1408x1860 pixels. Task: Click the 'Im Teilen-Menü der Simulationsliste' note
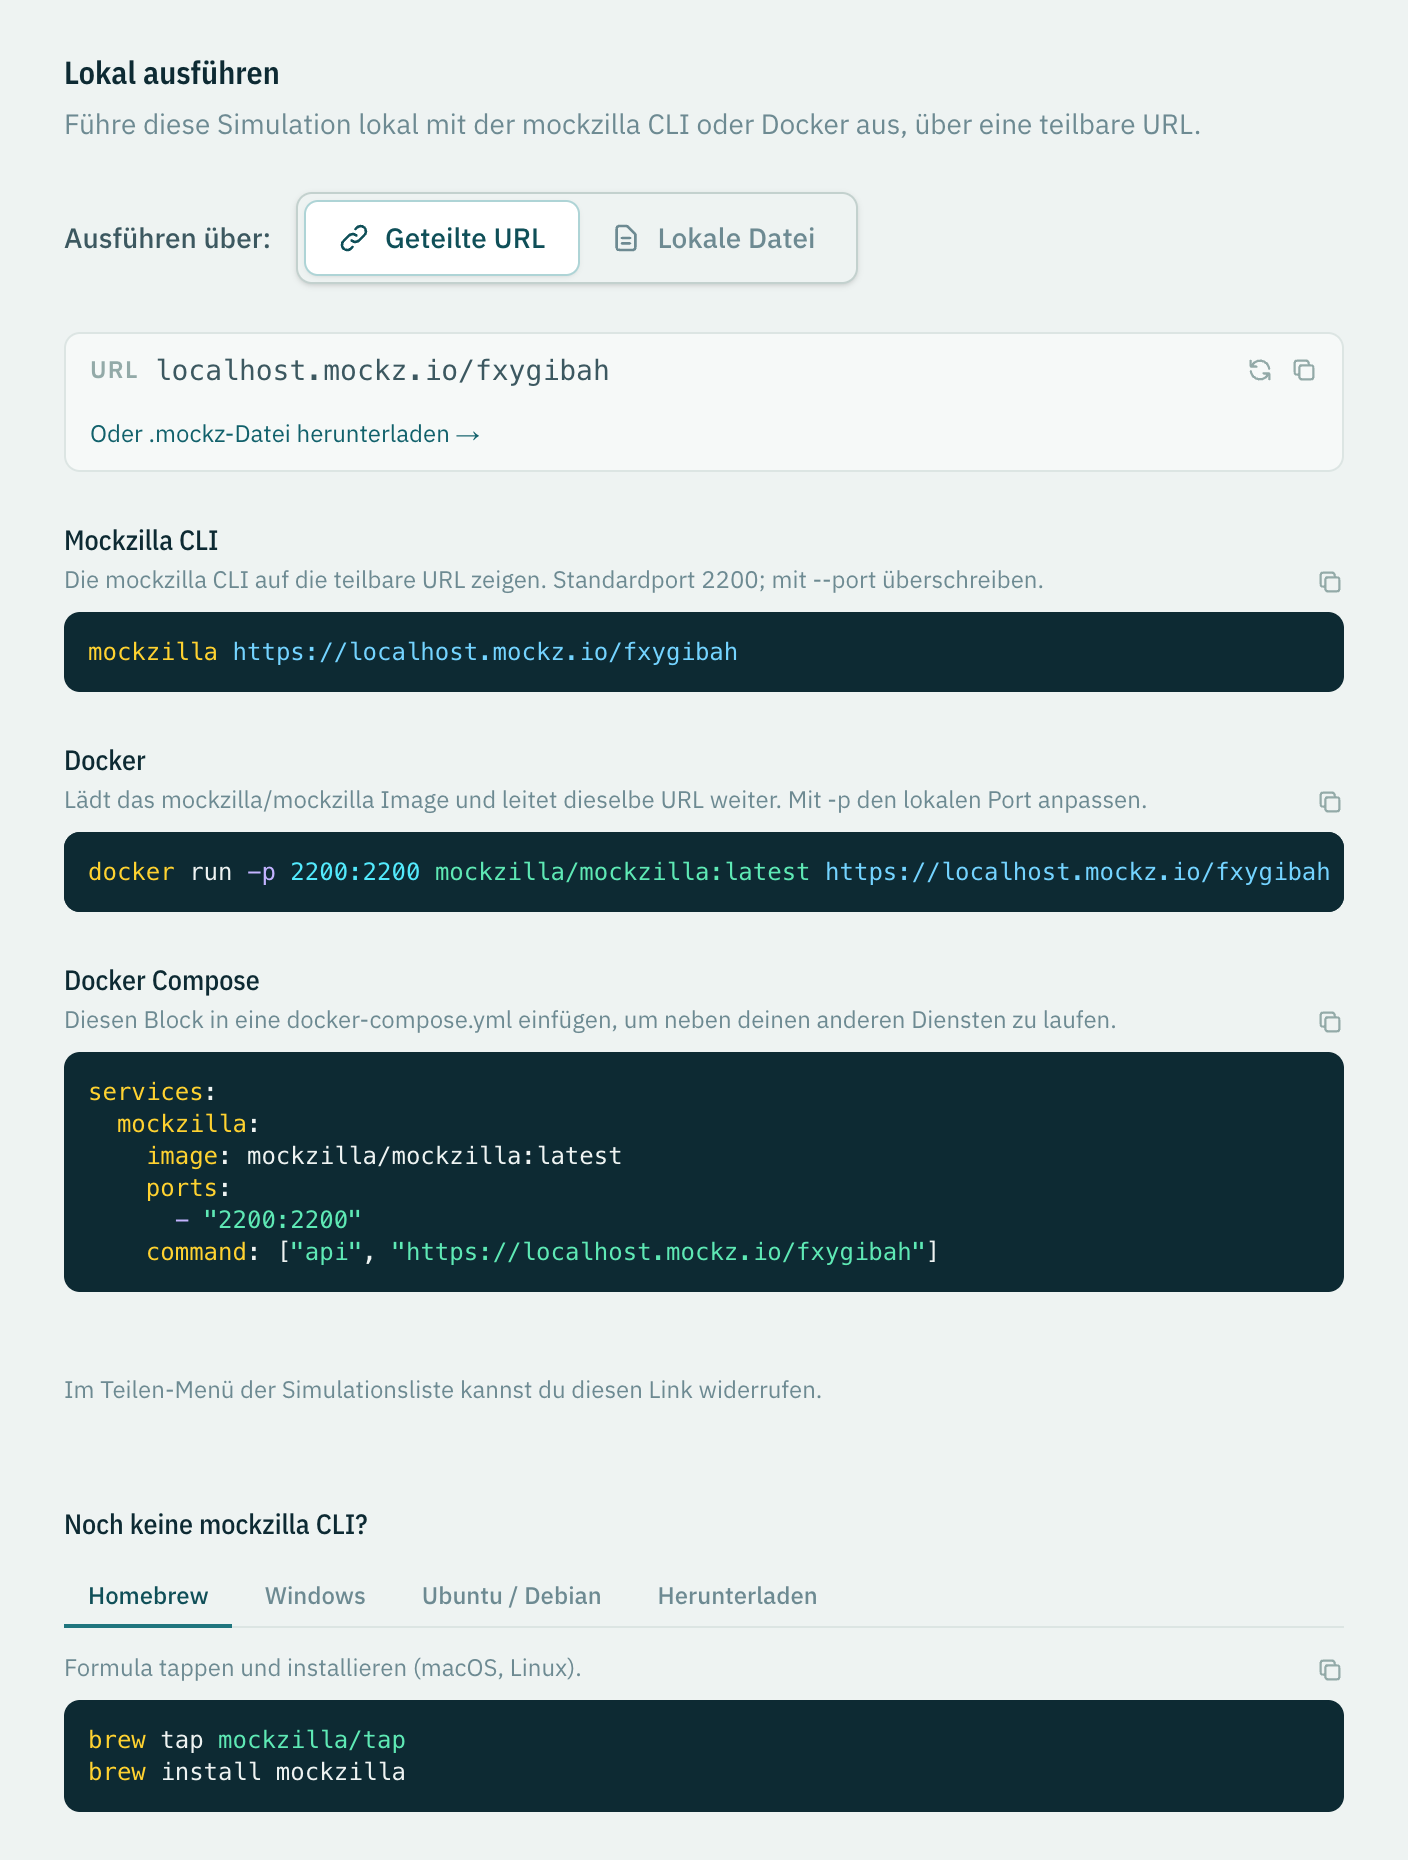point(443,1390)
